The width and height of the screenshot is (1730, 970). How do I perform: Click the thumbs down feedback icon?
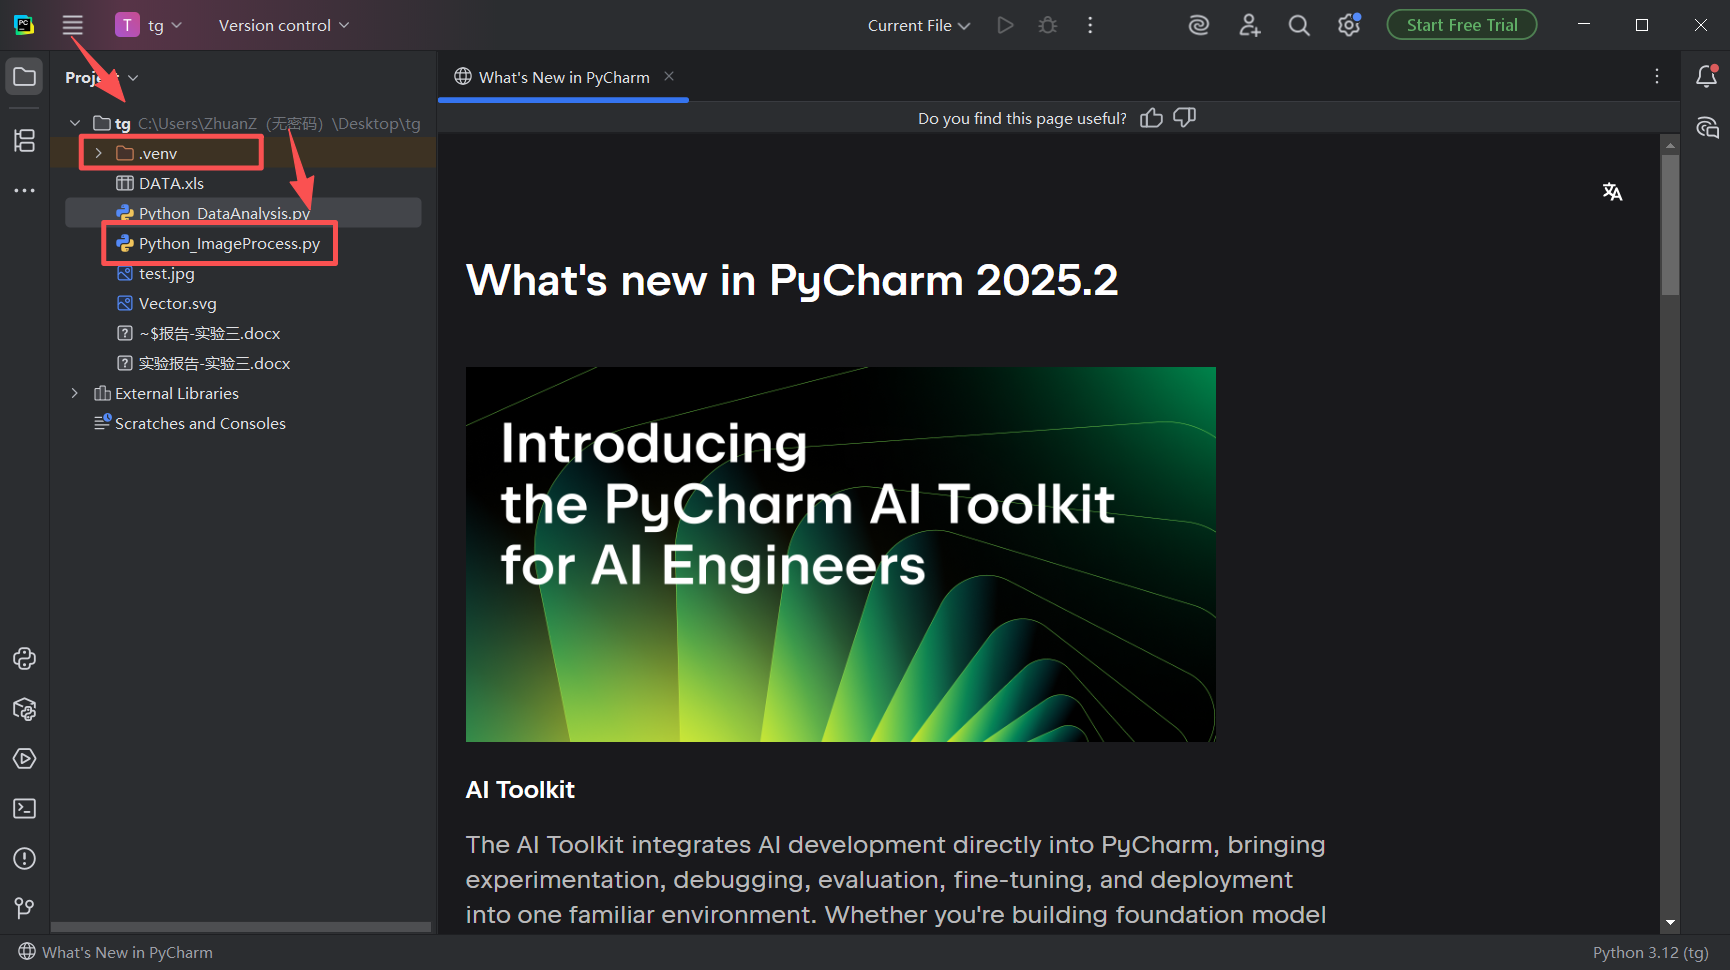pyautogui.click(x=1185, y=118)
